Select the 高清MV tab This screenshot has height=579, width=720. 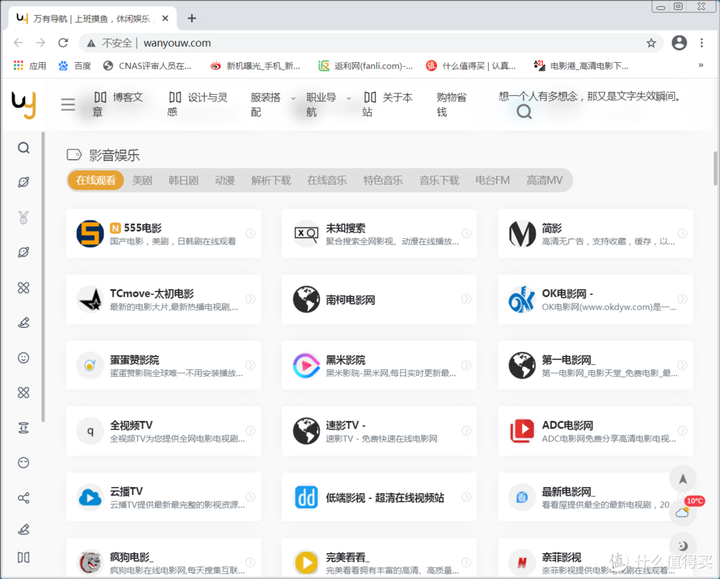tap(545, 180)
